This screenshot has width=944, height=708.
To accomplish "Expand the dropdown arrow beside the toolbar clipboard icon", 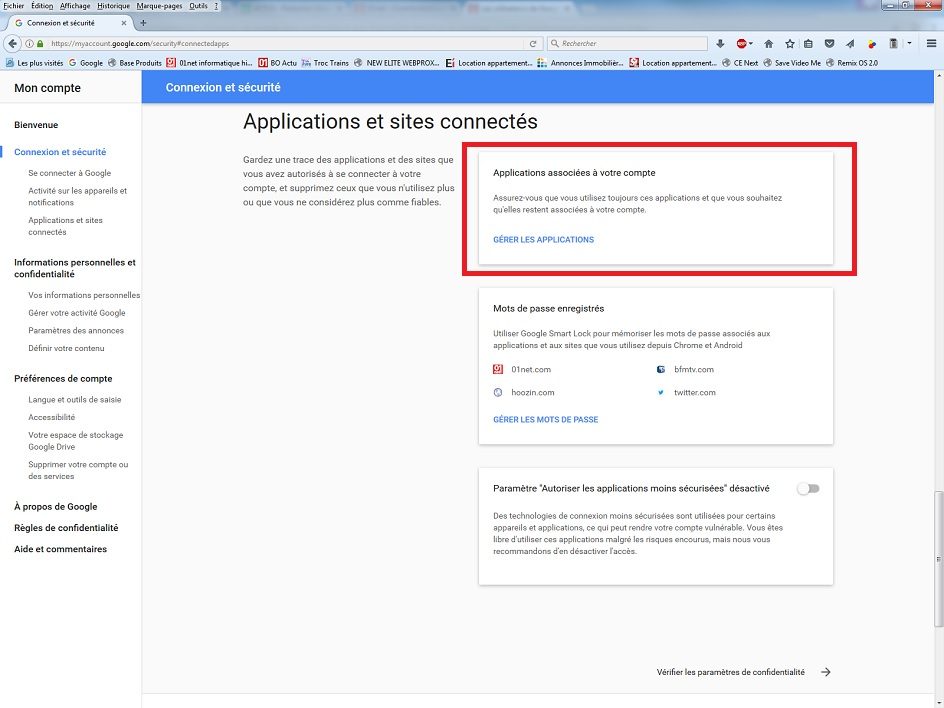I will (908, 44).
